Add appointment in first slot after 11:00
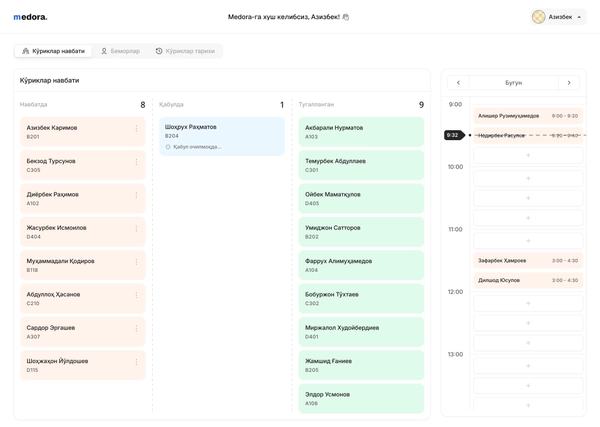This screenshot has width=600, height=427. point(528,241)
